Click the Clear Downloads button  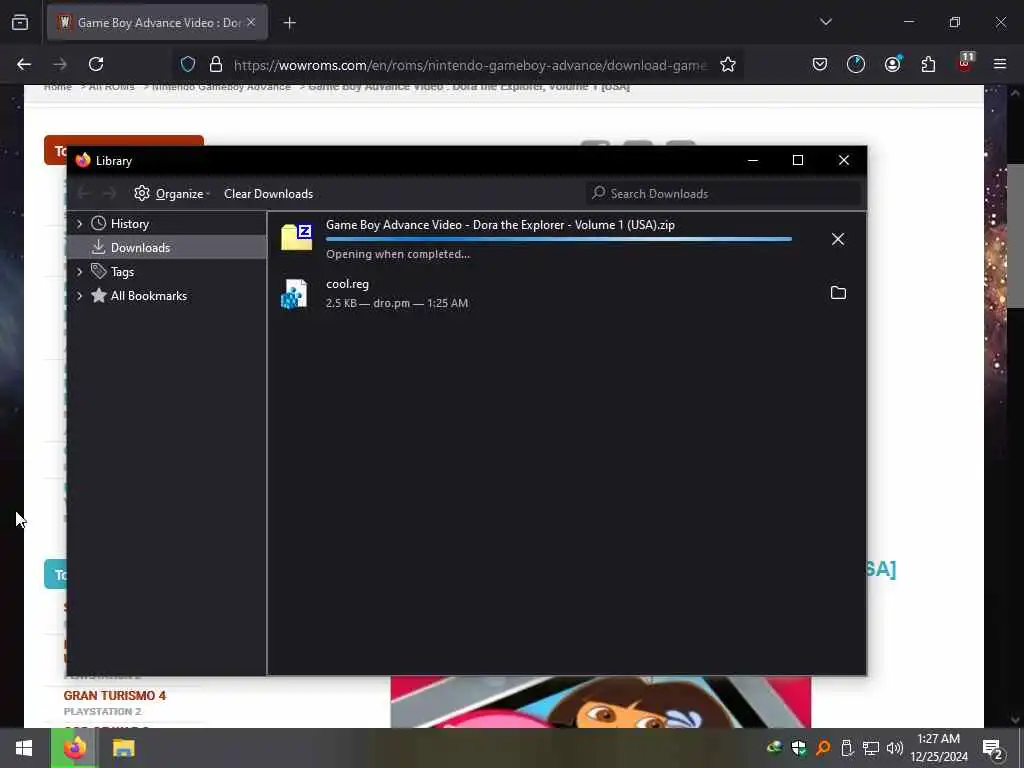pos(268,193)
